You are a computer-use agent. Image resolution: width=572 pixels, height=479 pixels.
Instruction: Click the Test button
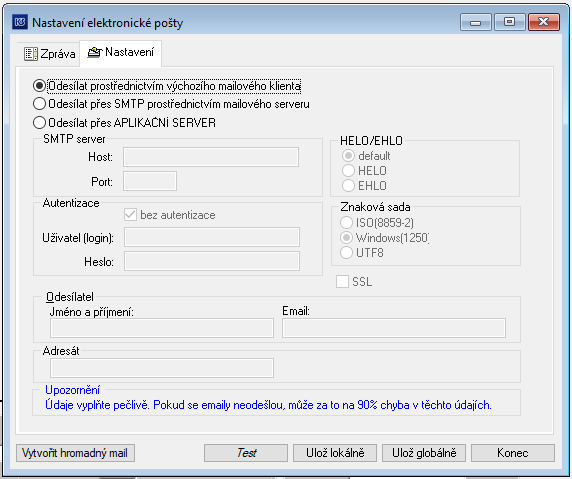[246, 453]
